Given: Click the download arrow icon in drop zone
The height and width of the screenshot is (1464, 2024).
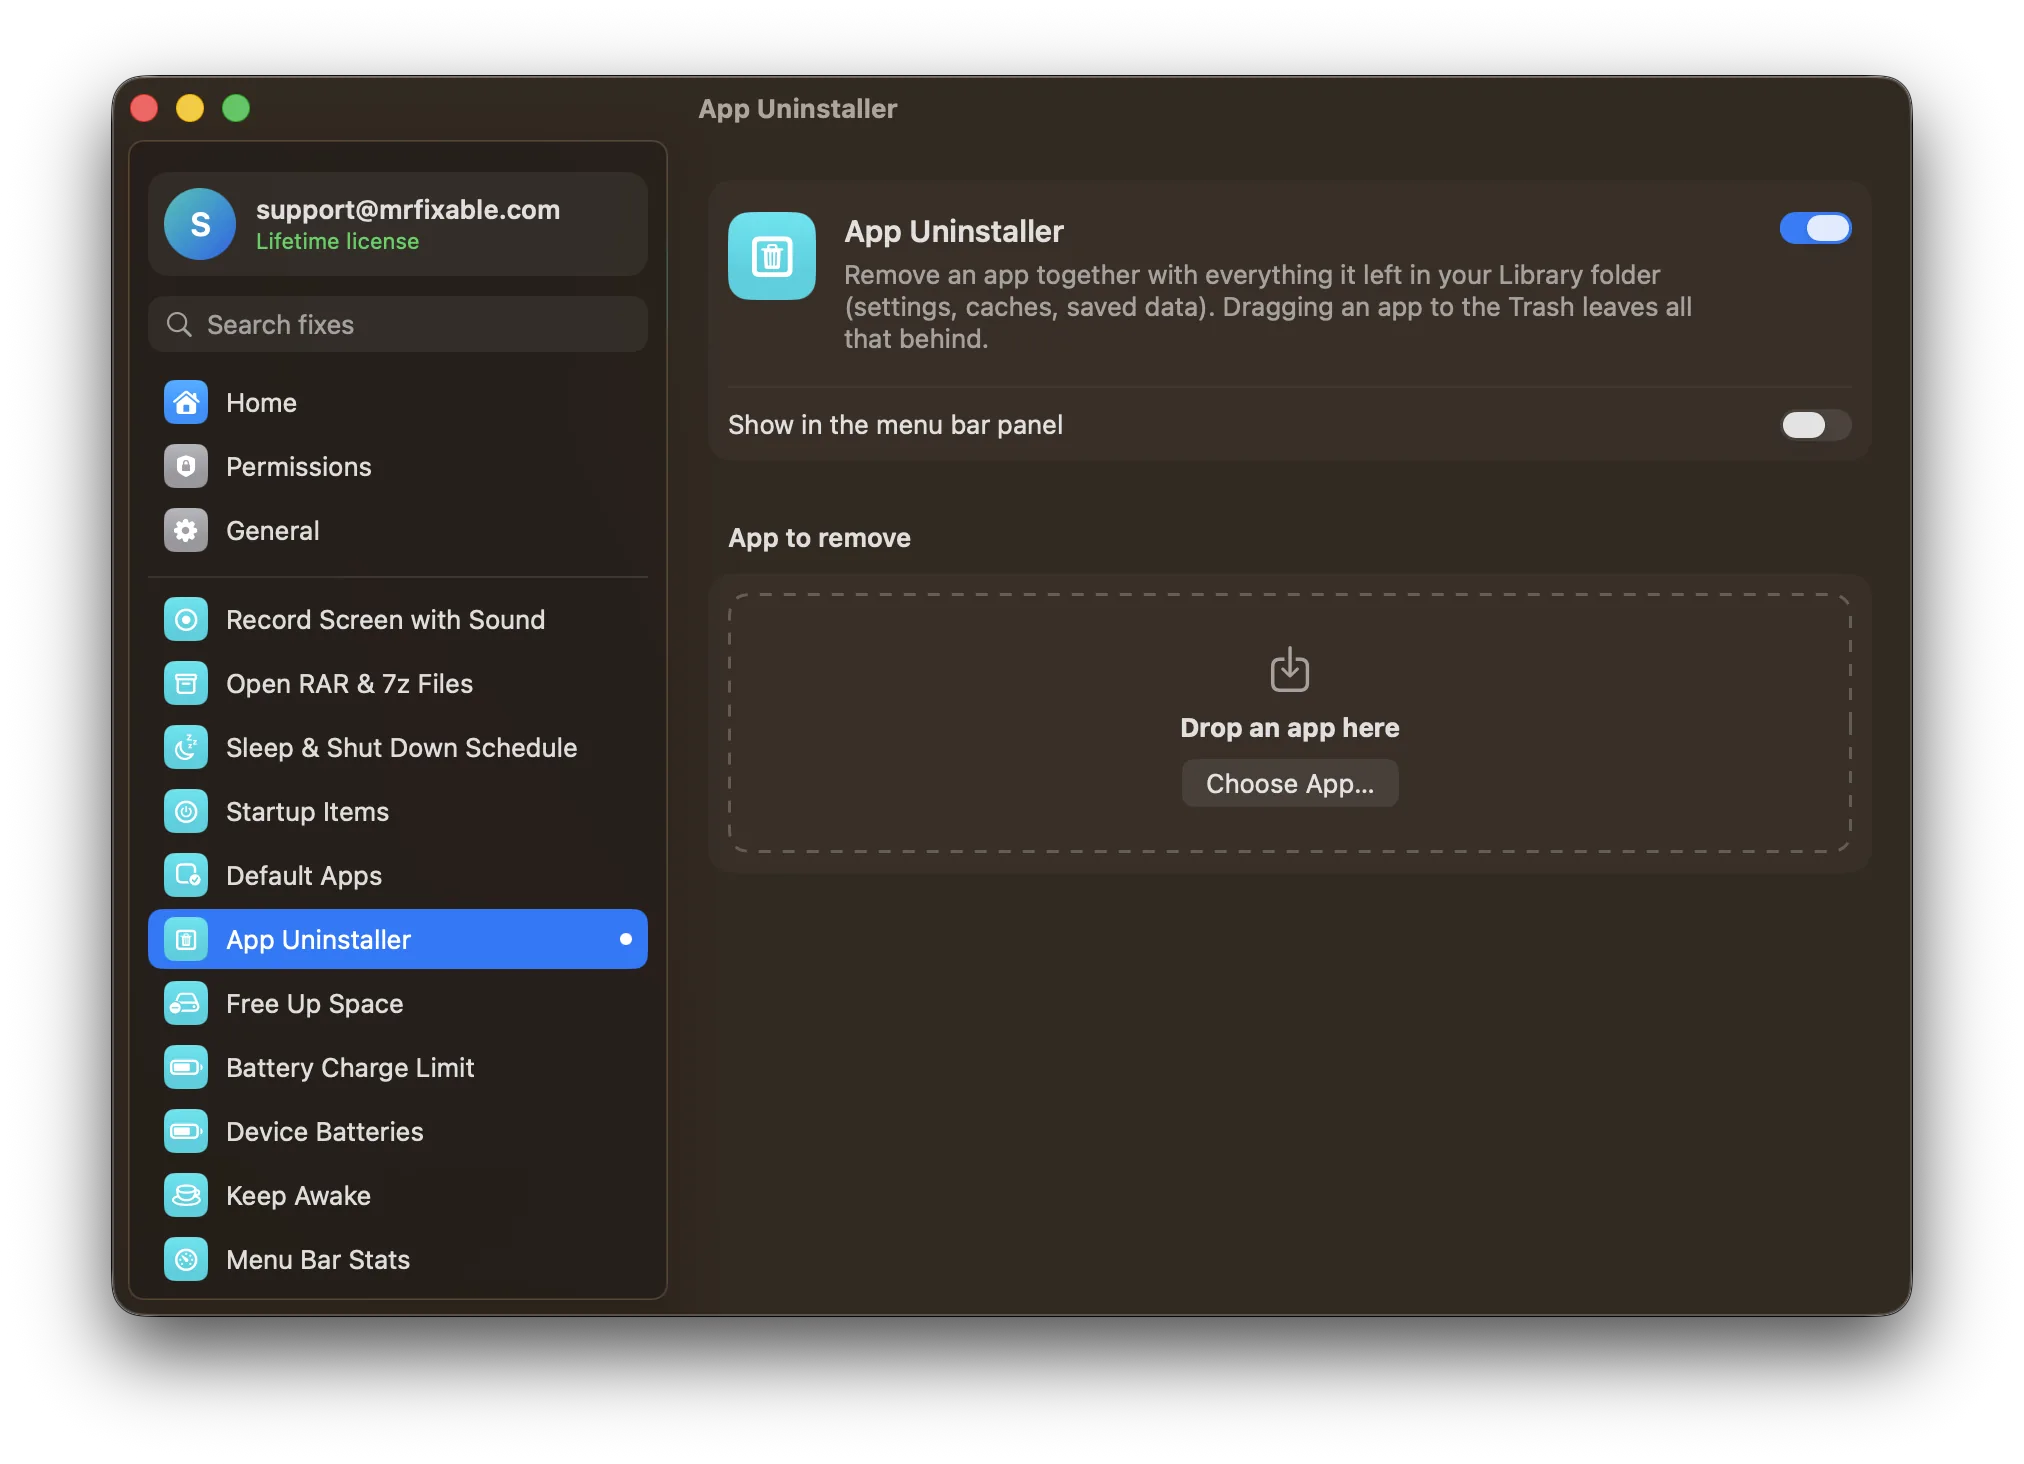Looking at the screenshot, I should coord(1290,670).
